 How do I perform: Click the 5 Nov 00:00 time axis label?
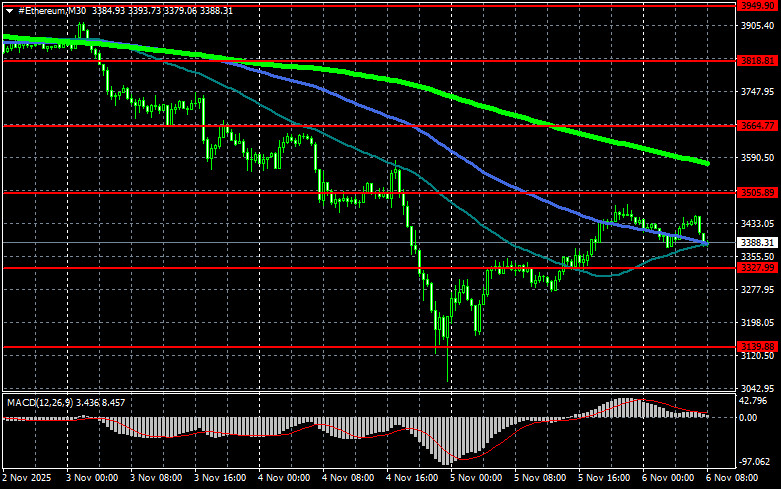(x=476, y=478)
